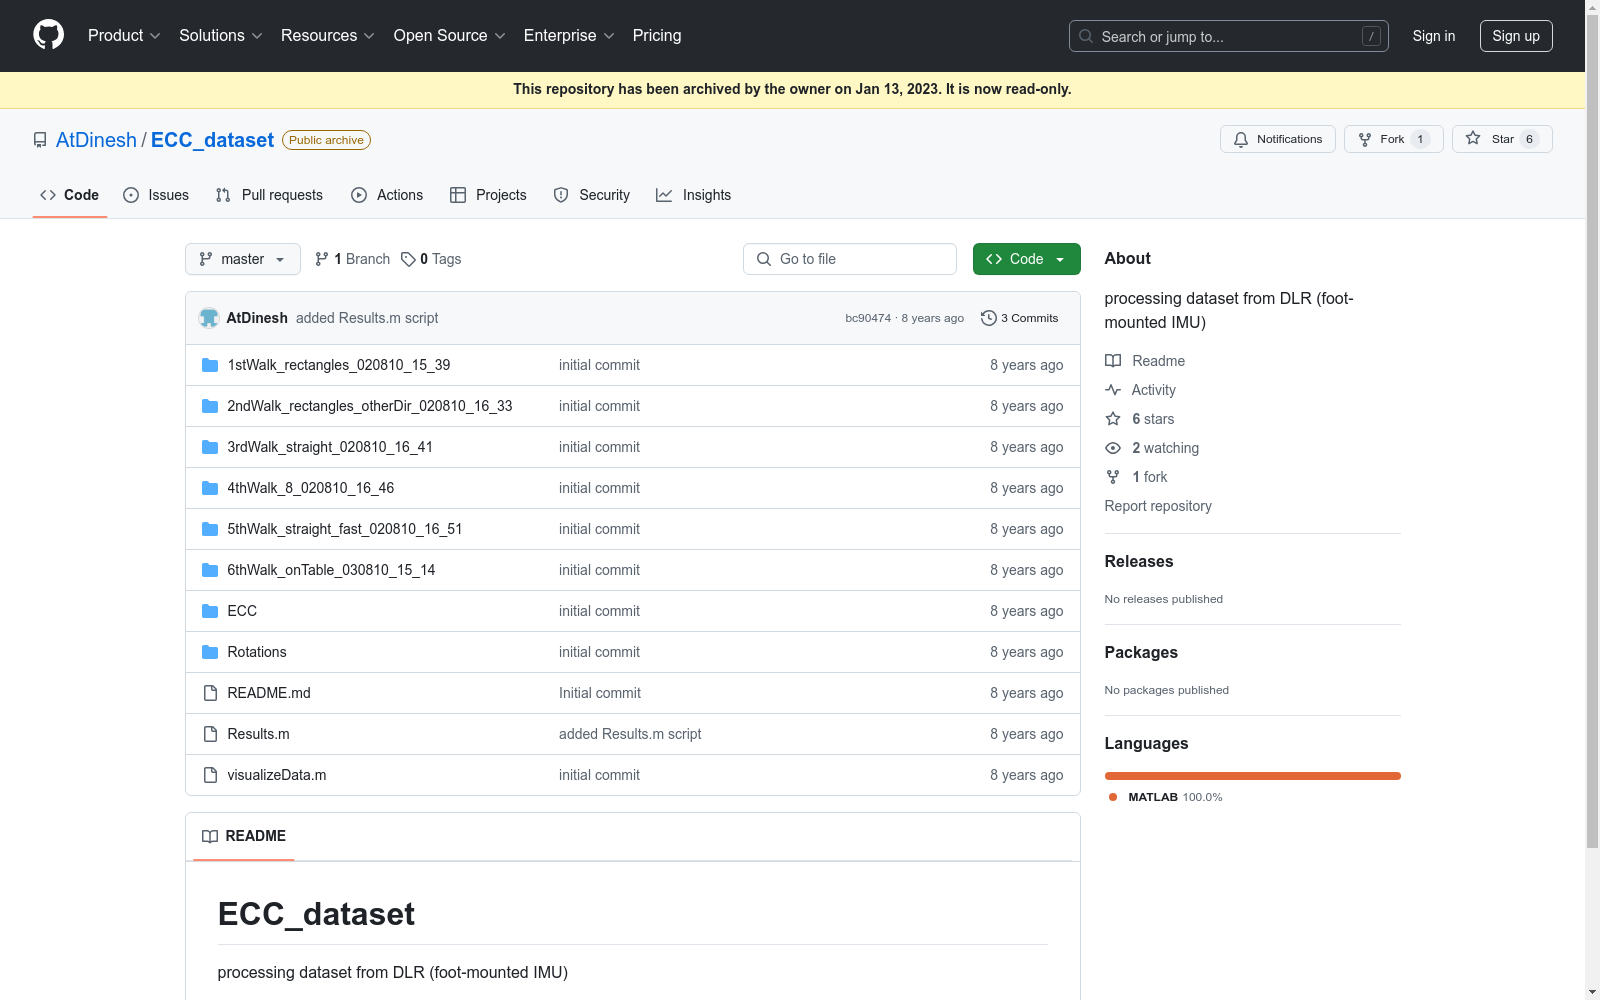Image resolution: width=1600 pixels, height=1000 pixels.
Task: Open the Rotations folder
Action: click(257, 652)
